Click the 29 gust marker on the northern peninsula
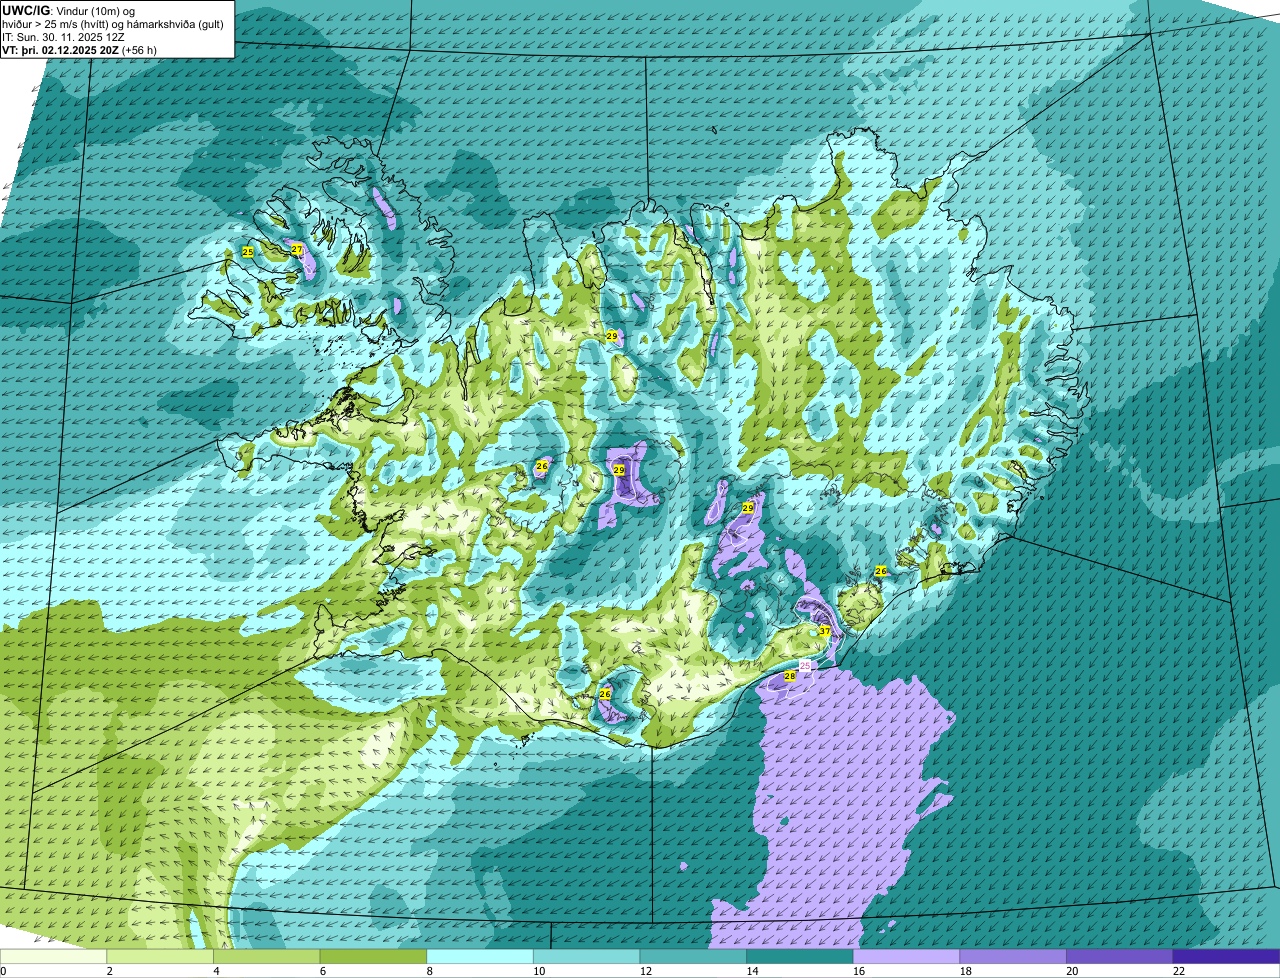Screen dimensions: 1280x978 612,336
